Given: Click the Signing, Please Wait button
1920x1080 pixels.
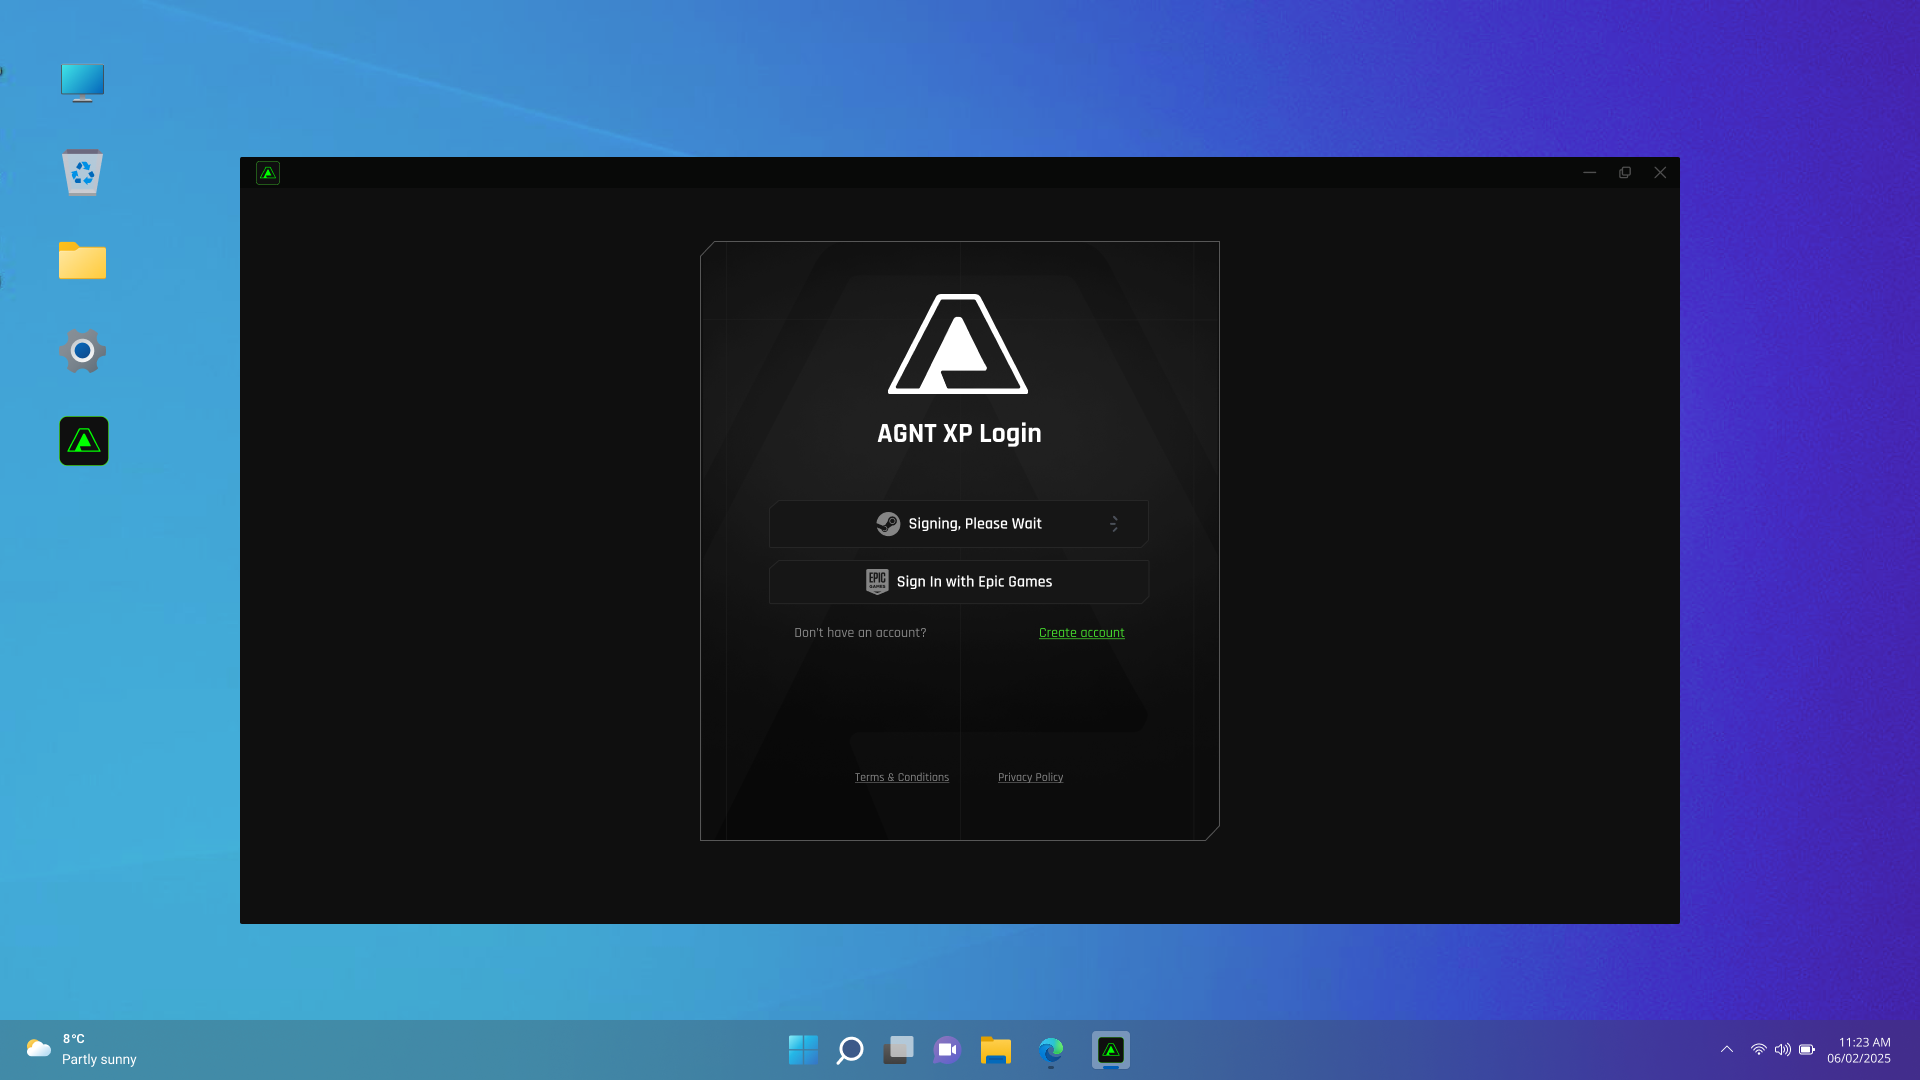Looking at the screenshot, I should pyautogui.click(x=958, y=524).
